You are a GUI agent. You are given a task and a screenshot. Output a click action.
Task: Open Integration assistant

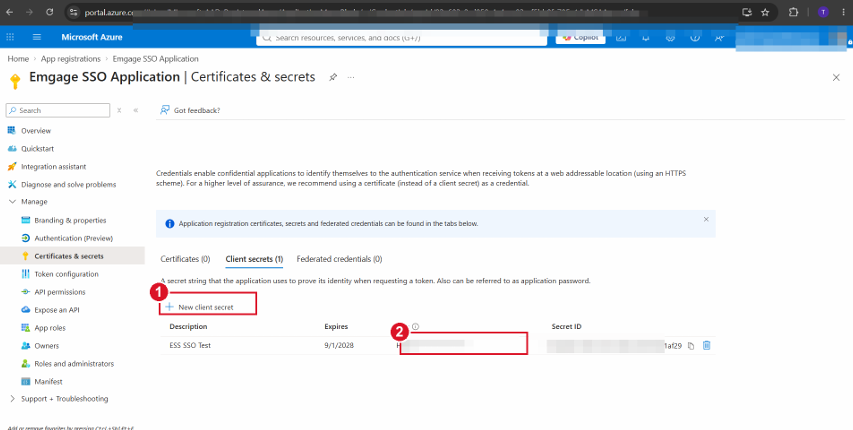coord(53,167)
